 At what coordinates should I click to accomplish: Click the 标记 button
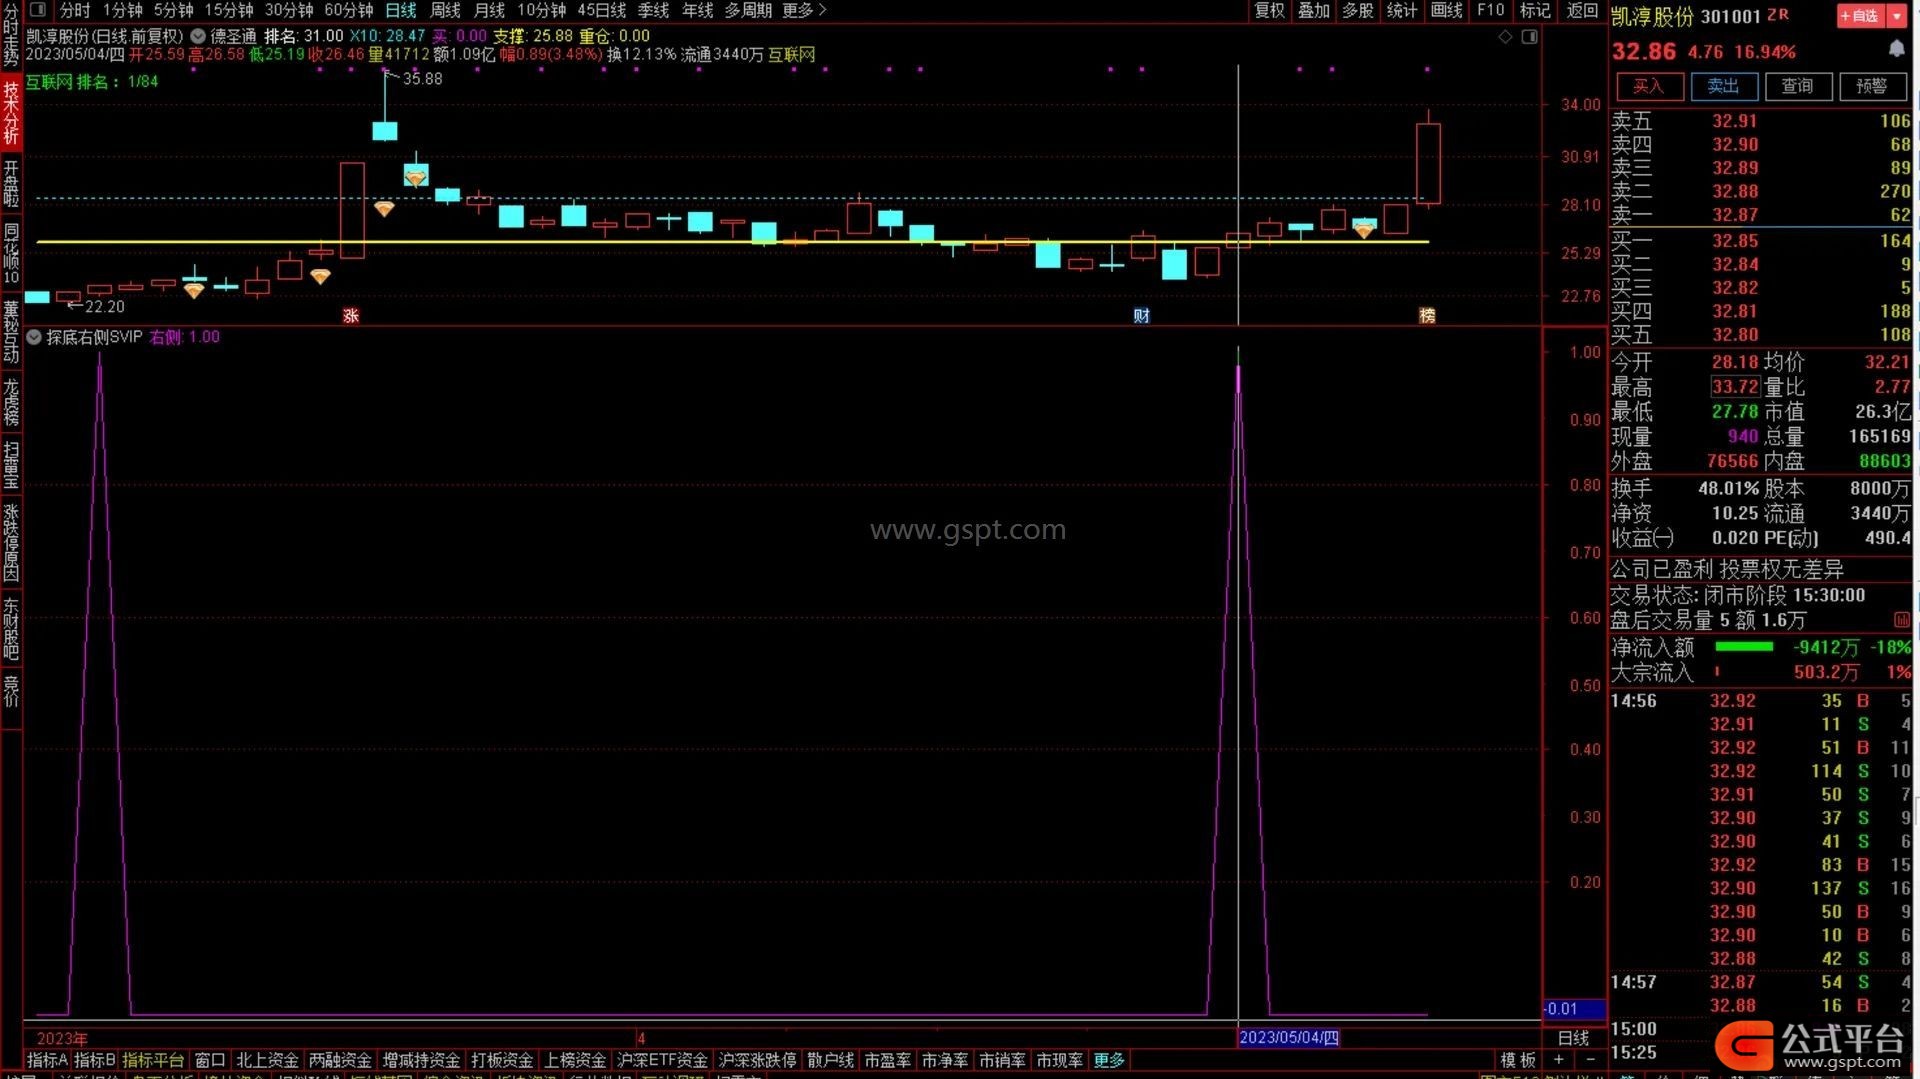click(x=1535, y=10)
